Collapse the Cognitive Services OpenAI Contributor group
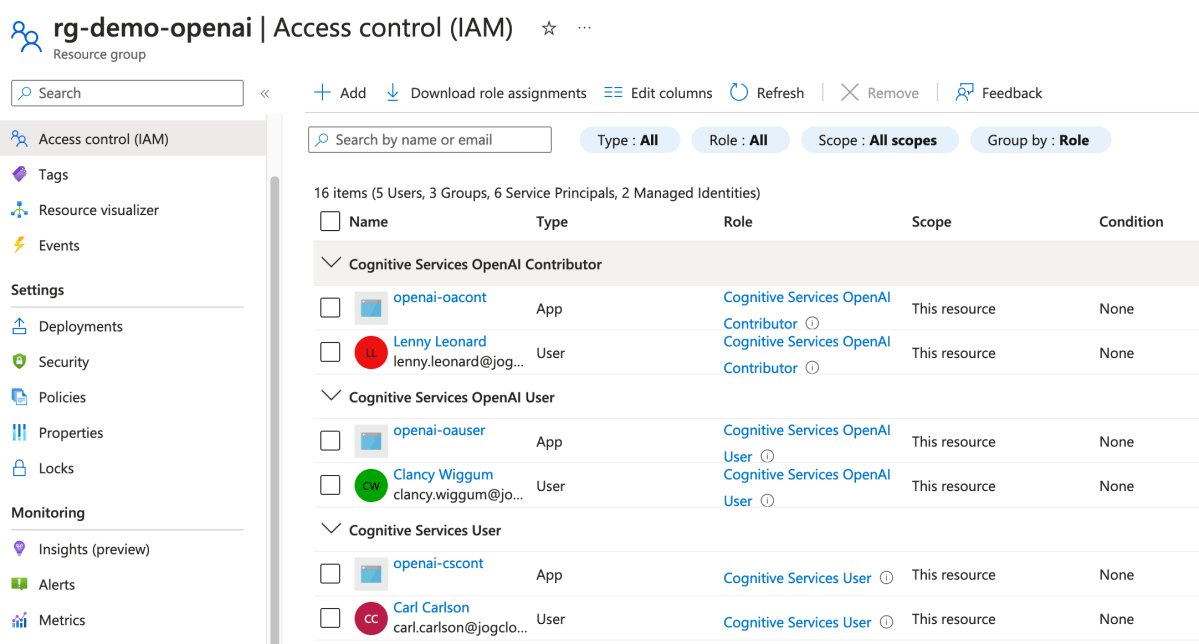1199x644 pixels. pyautogui.click(x=330, y=264)
